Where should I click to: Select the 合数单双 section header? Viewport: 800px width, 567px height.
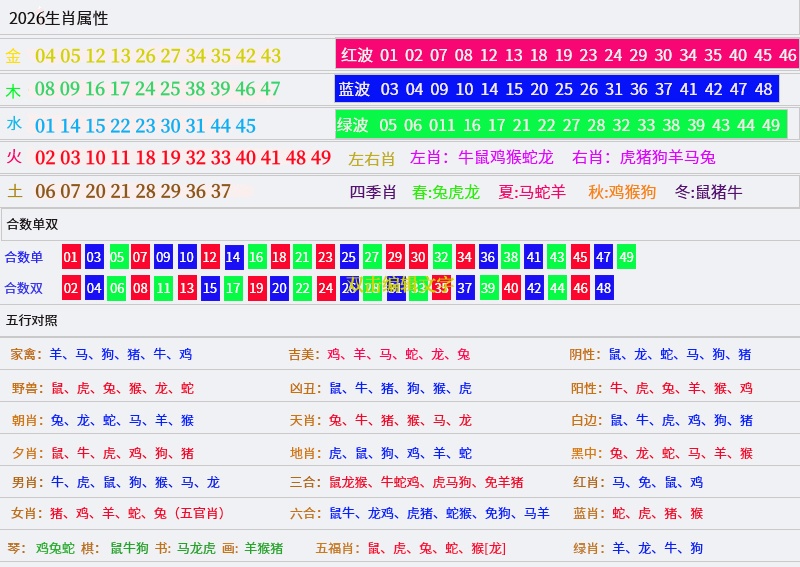32,224
